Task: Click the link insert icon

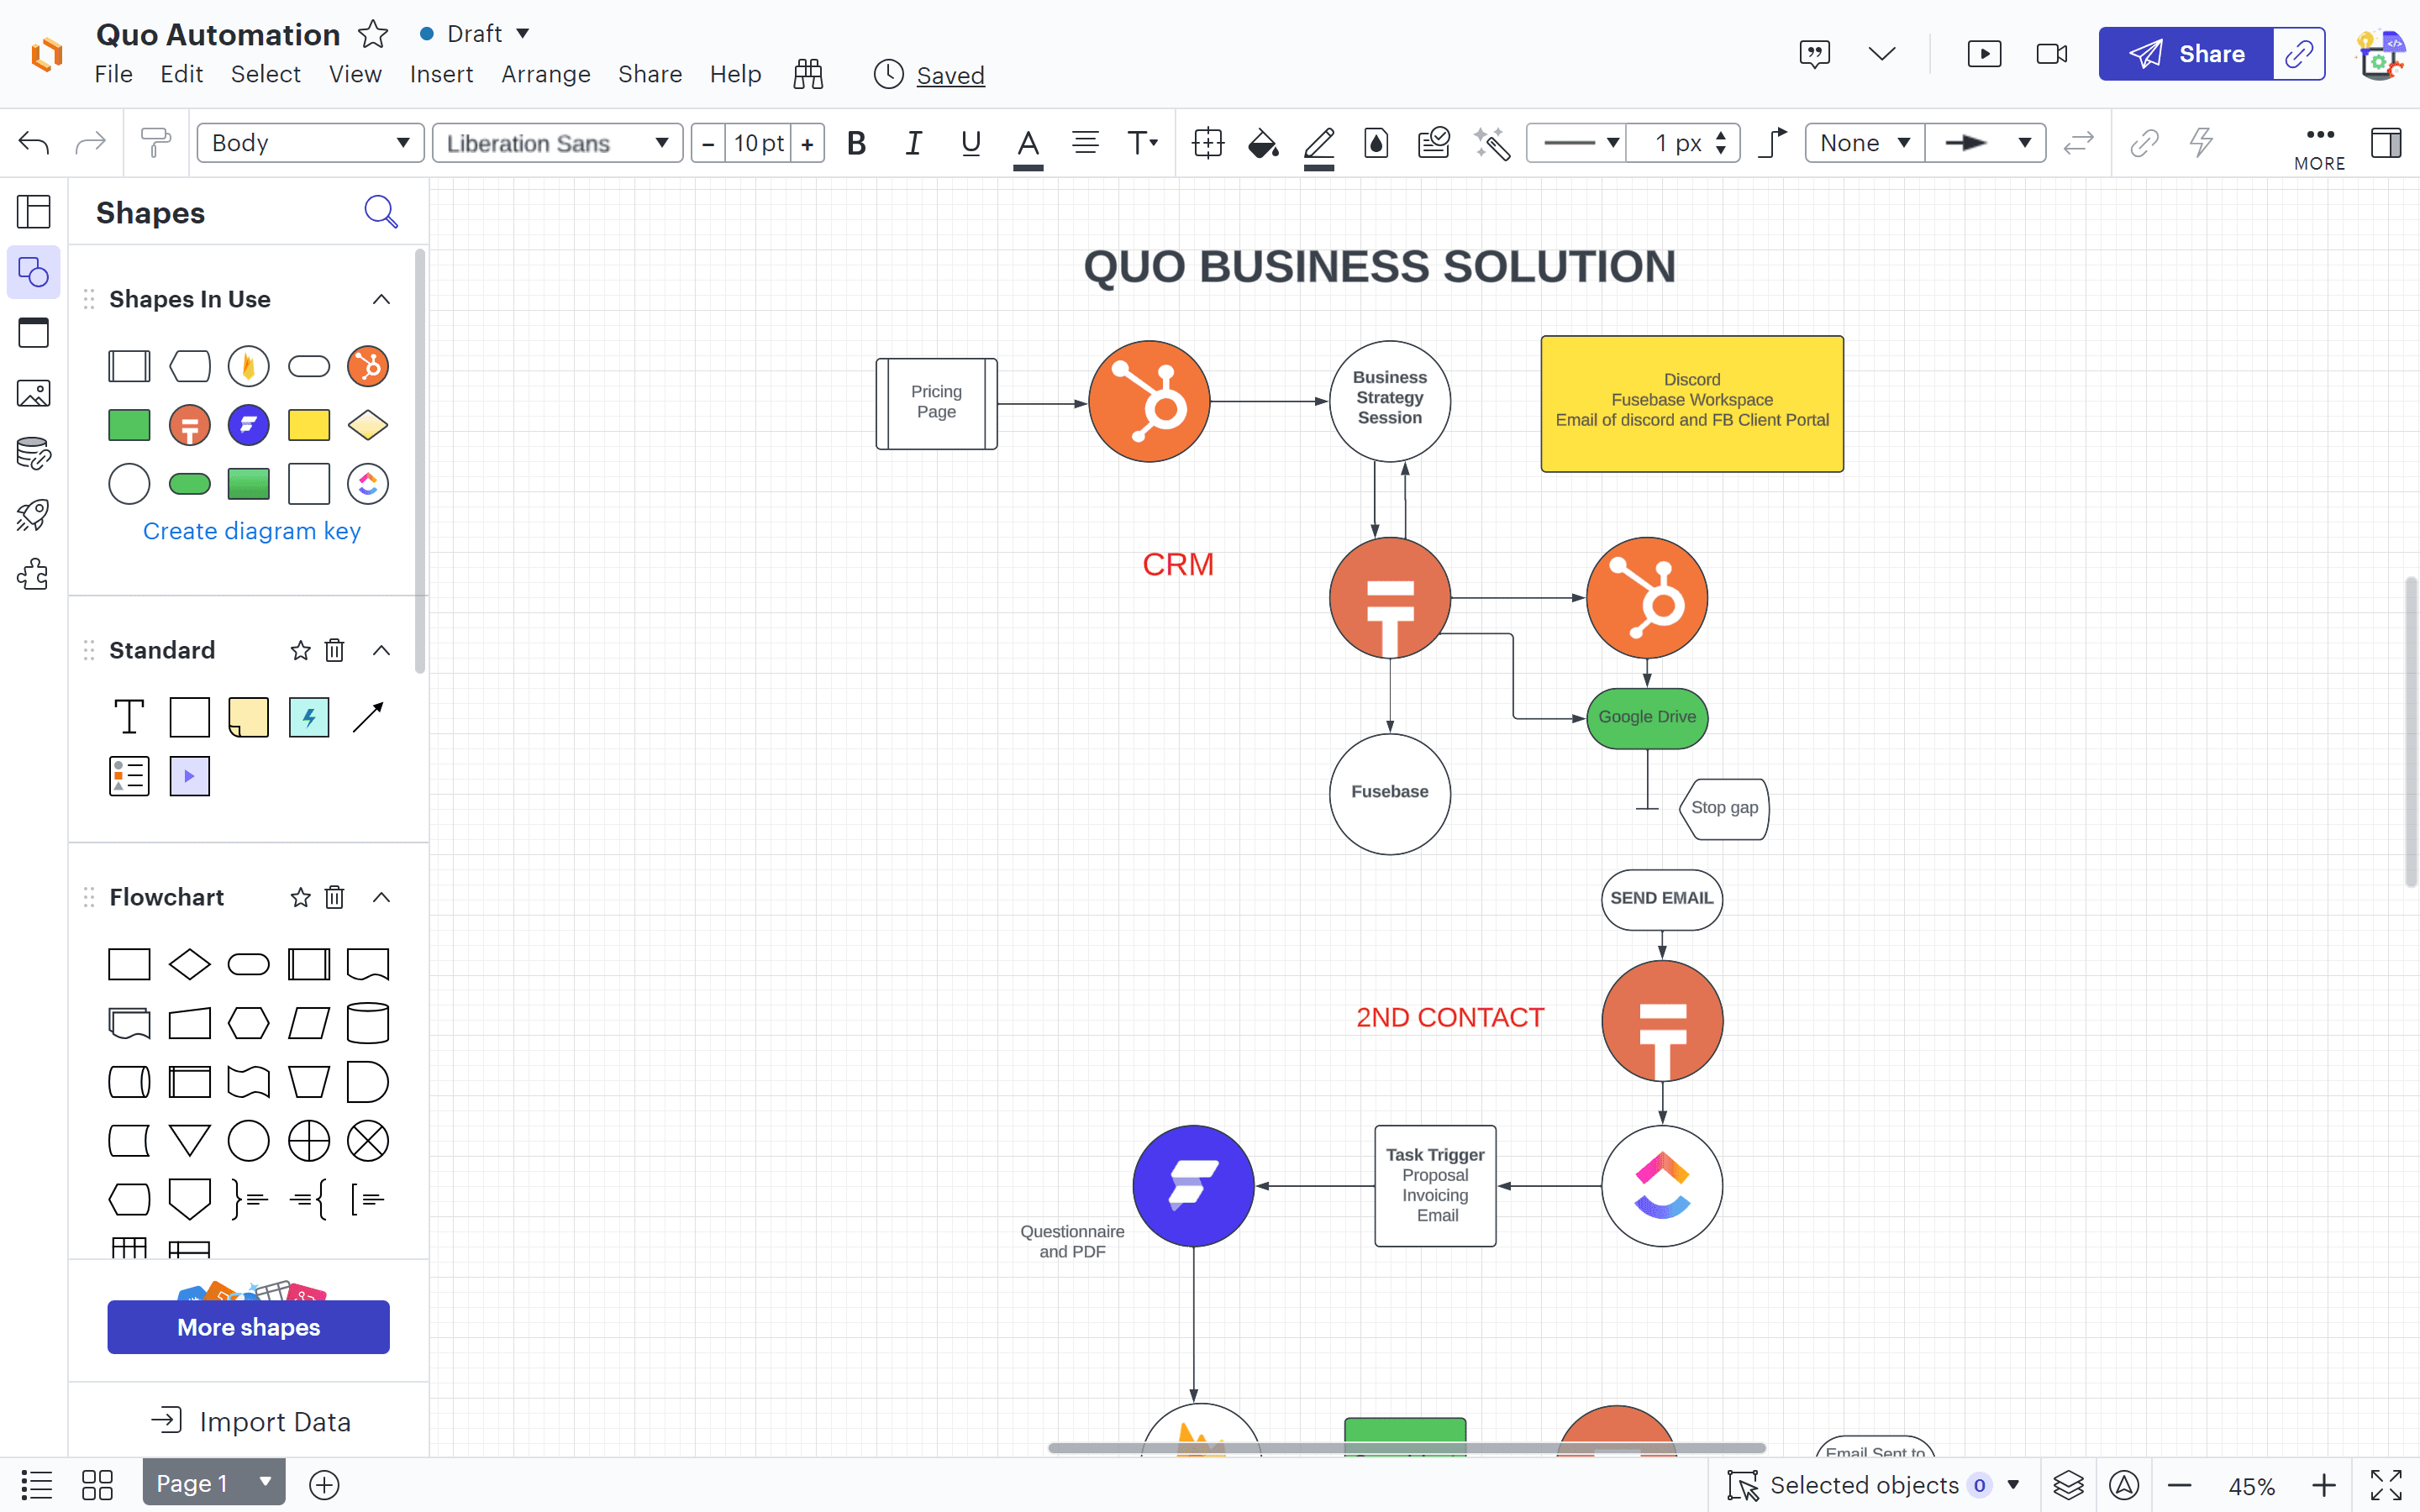Action: pos(2144,143)
